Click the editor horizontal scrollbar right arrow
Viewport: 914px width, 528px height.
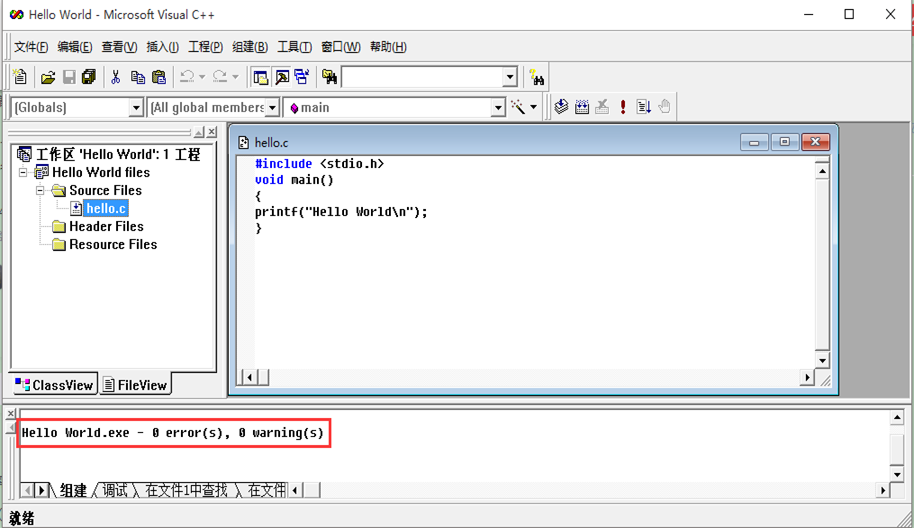807,378
